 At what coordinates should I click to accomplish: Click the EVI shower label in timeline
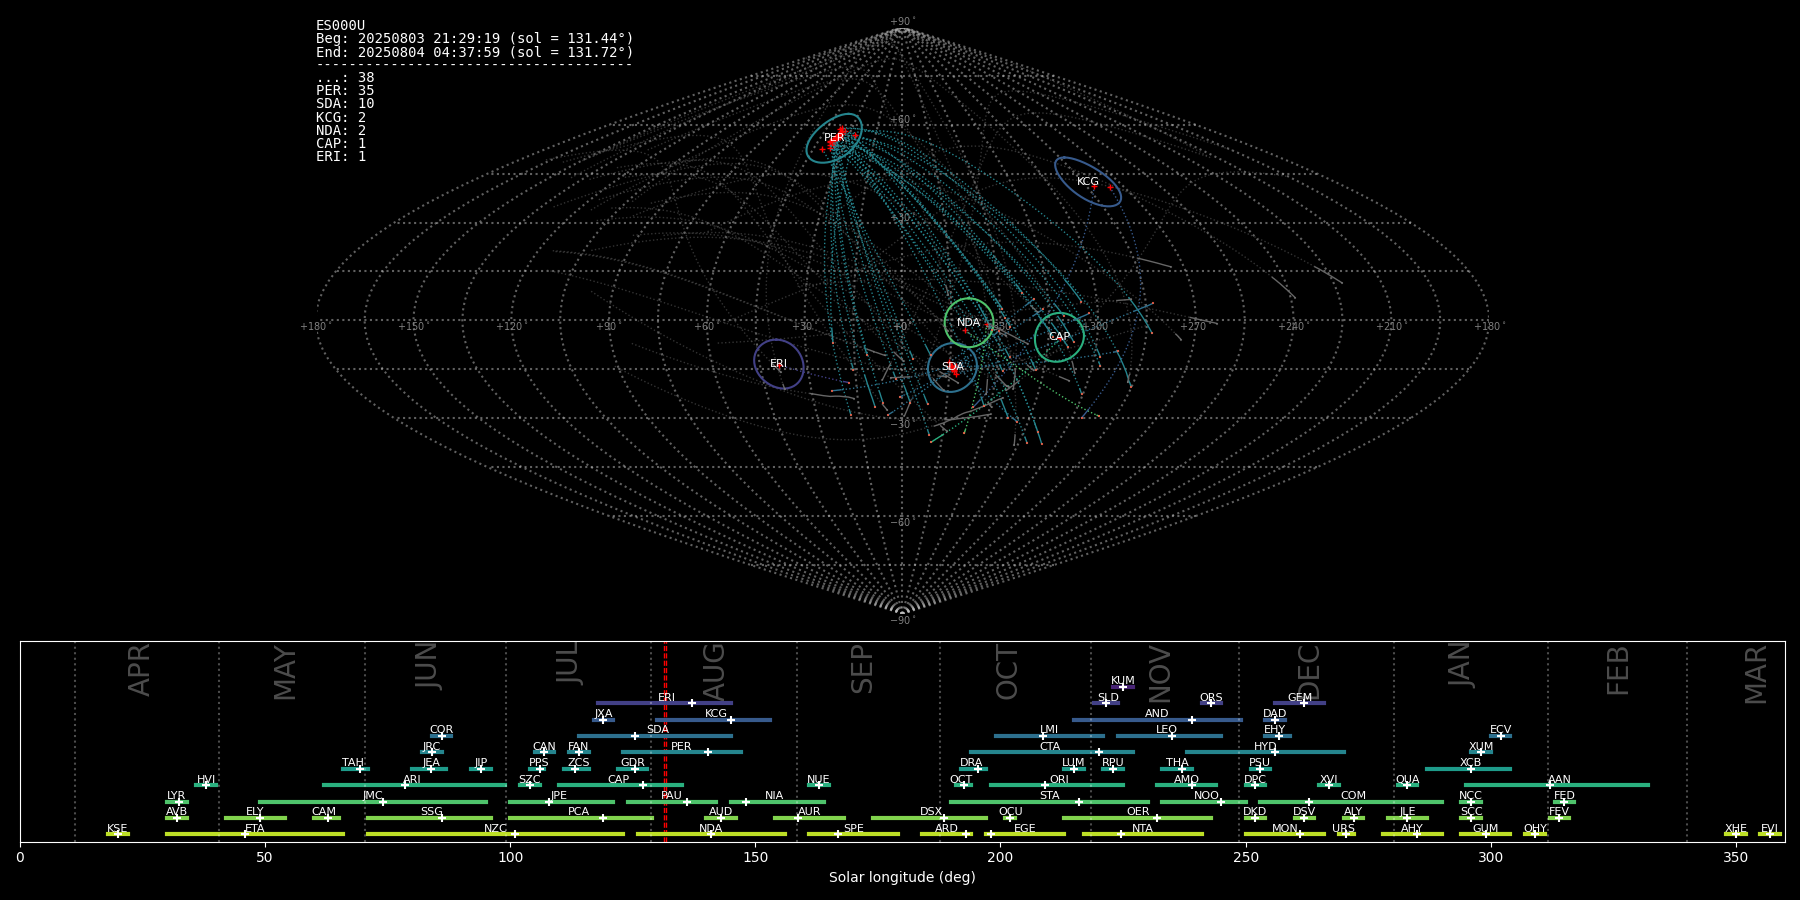click(x=1769, y=829)
